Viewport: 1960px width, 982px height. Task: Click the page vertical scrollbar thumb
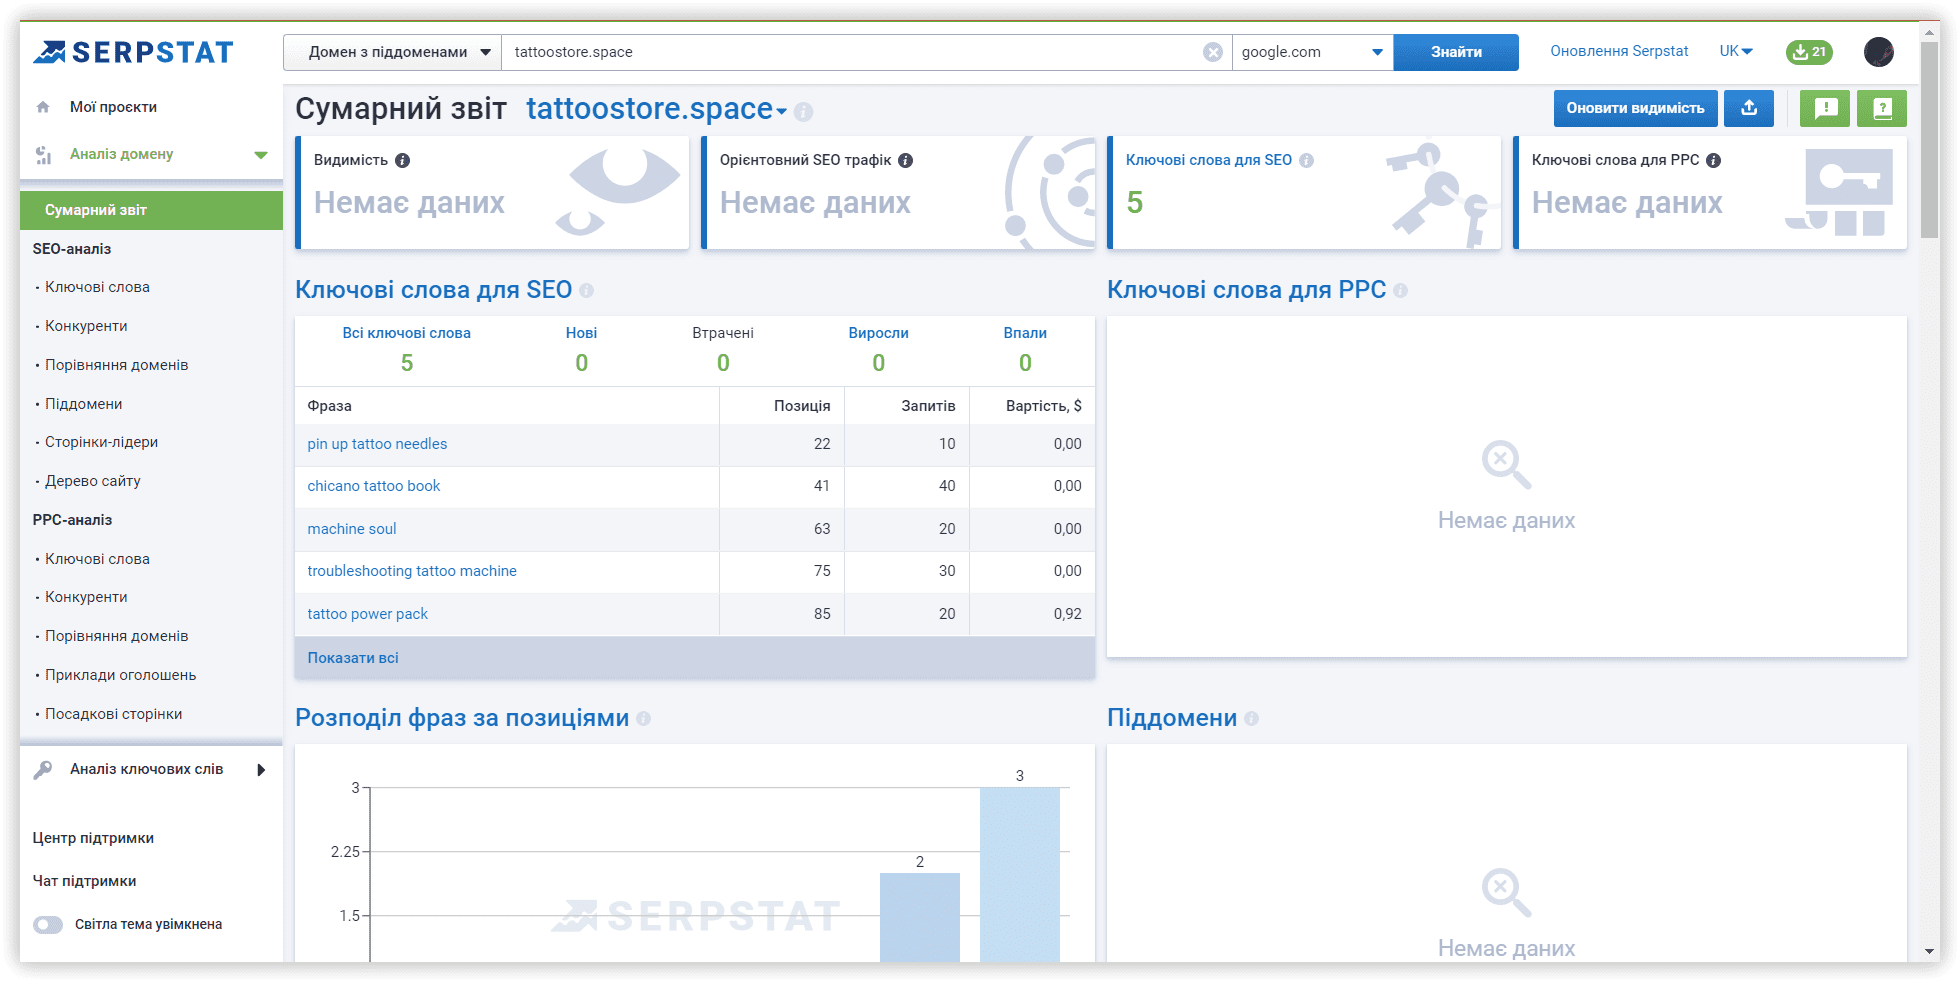1931,140
